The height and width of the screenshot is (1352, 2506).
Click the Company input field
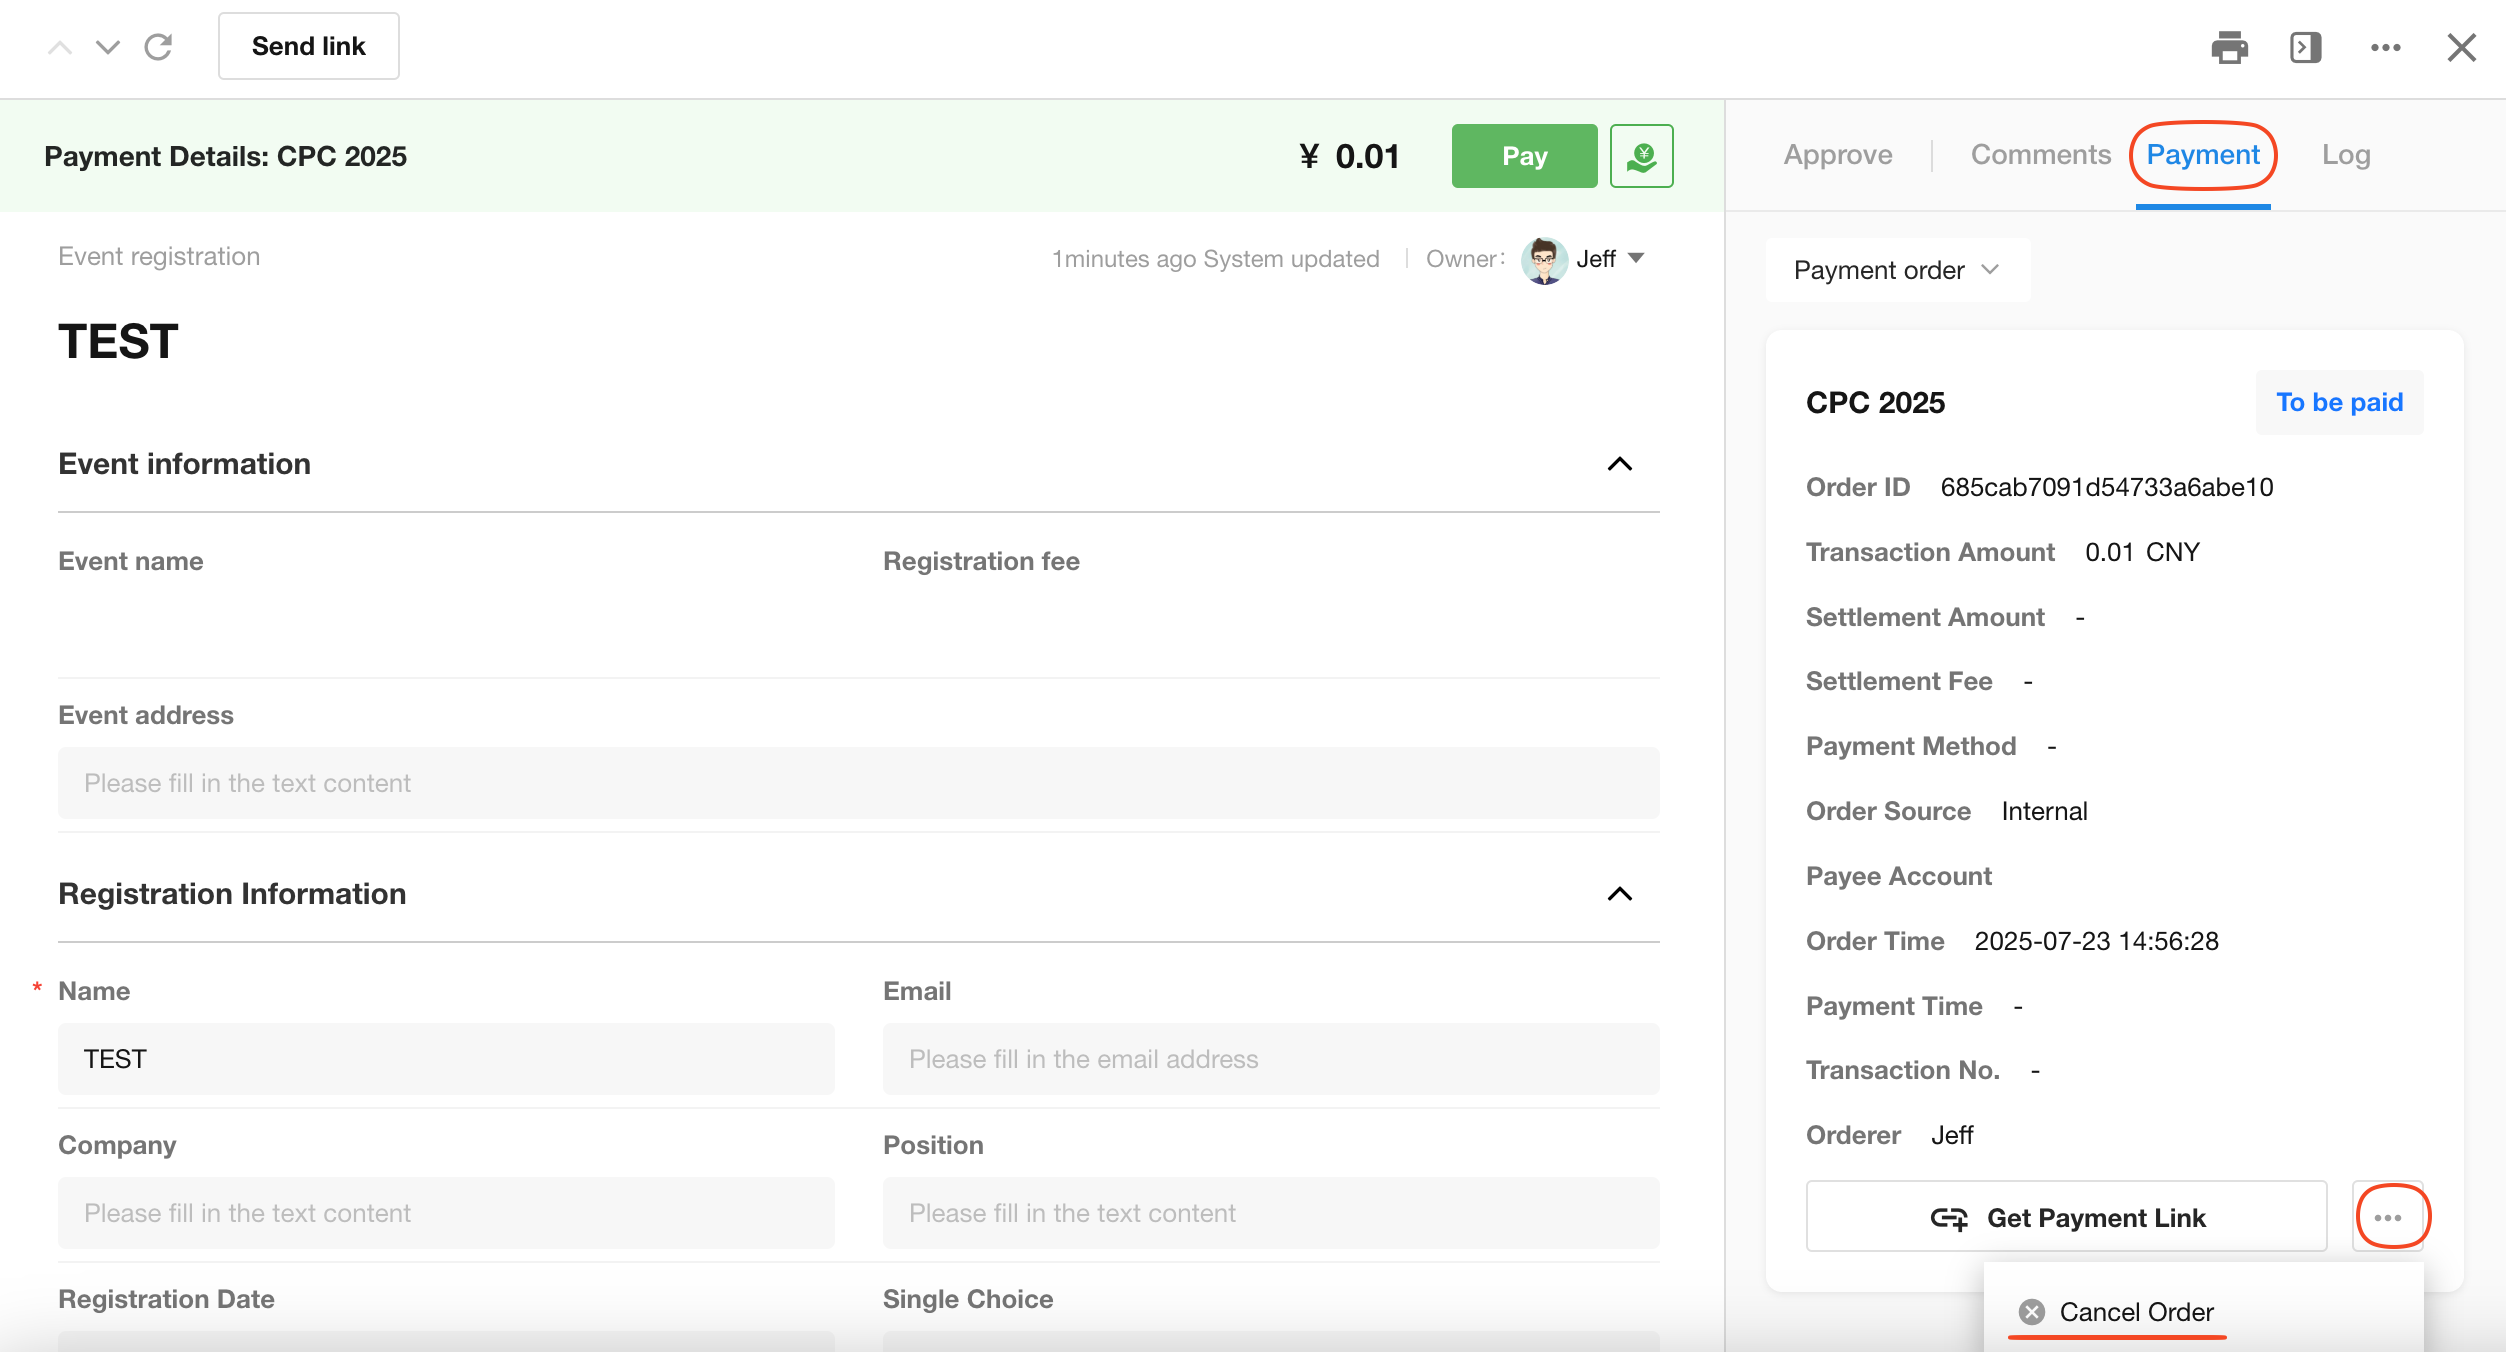coord(446,1213)
